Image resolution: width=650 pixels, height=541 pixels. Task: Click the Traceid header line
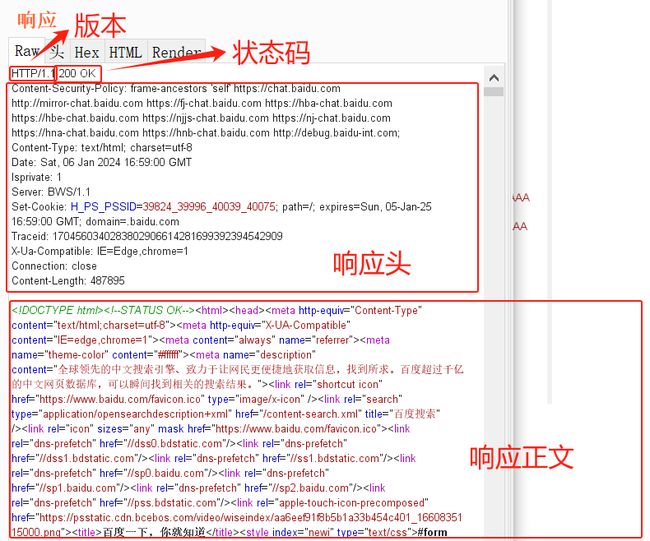pyautogui.click(x=147, y=236)
